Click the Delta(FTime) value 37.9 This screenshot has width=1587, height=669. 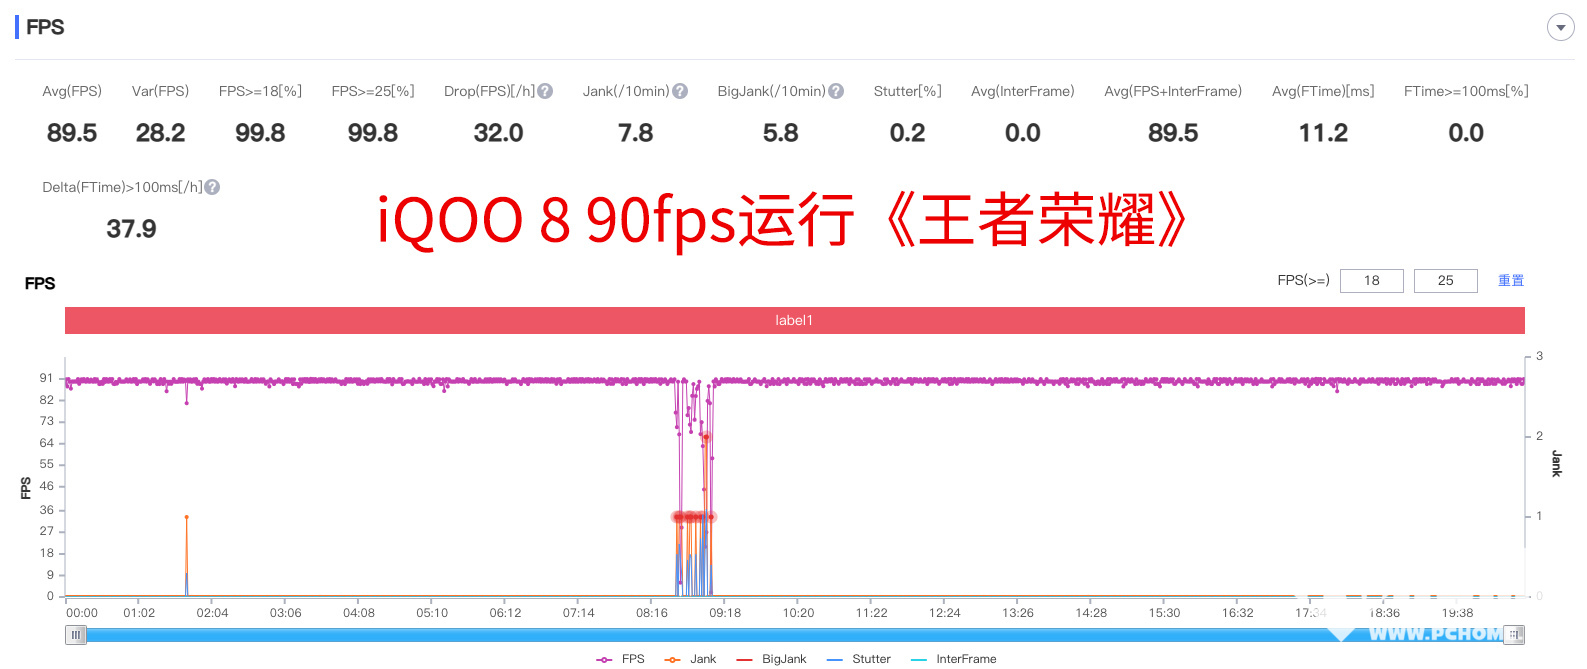[132, 229]
